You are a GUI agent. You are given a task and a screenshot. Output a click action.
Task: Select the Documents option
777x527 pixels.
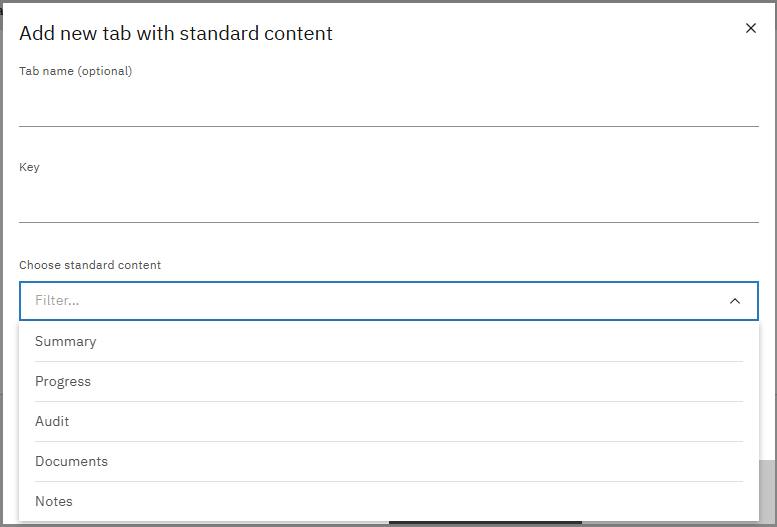pos(71,461)
